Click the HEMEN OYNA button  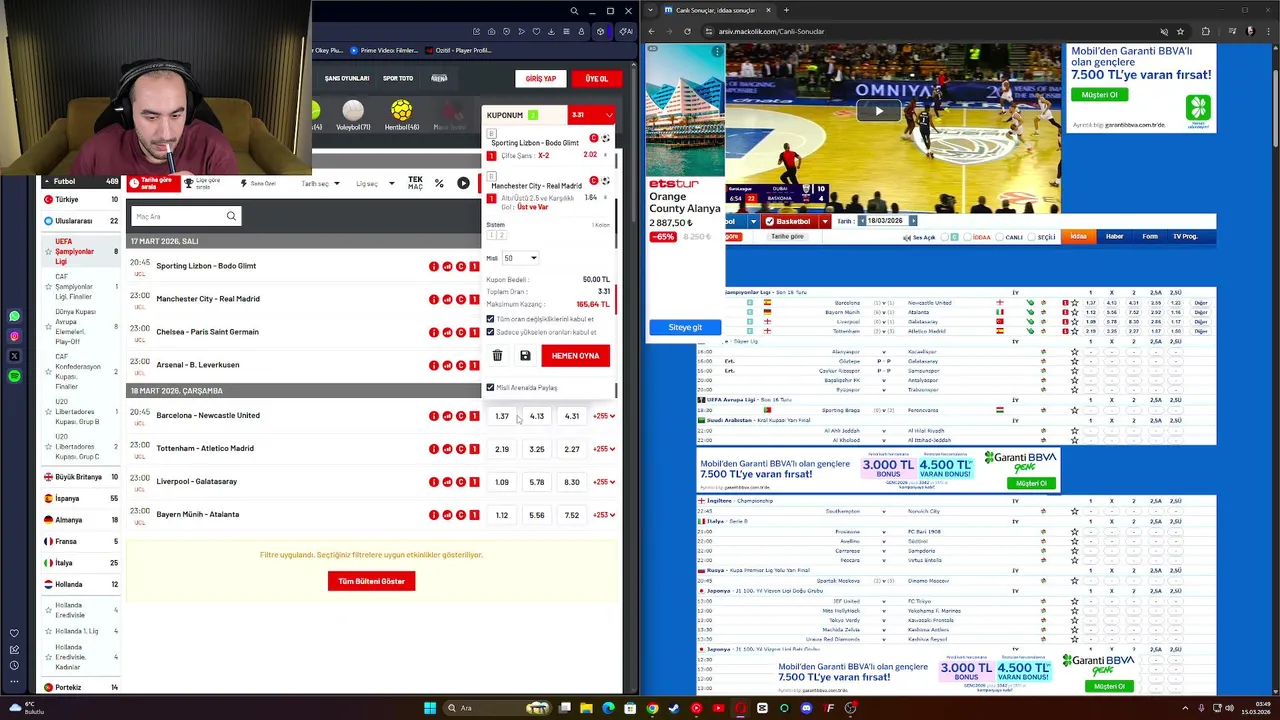(x=575, y=356)
